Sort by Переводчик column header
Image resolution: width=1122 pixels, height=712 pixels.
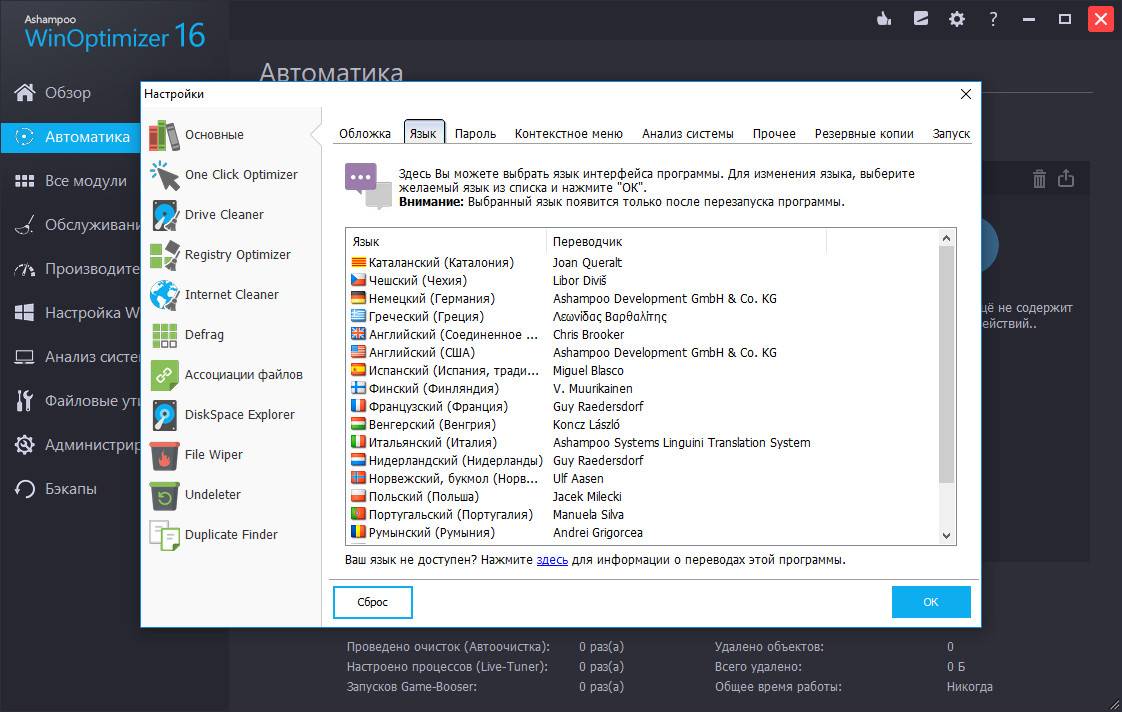(687, 242)
